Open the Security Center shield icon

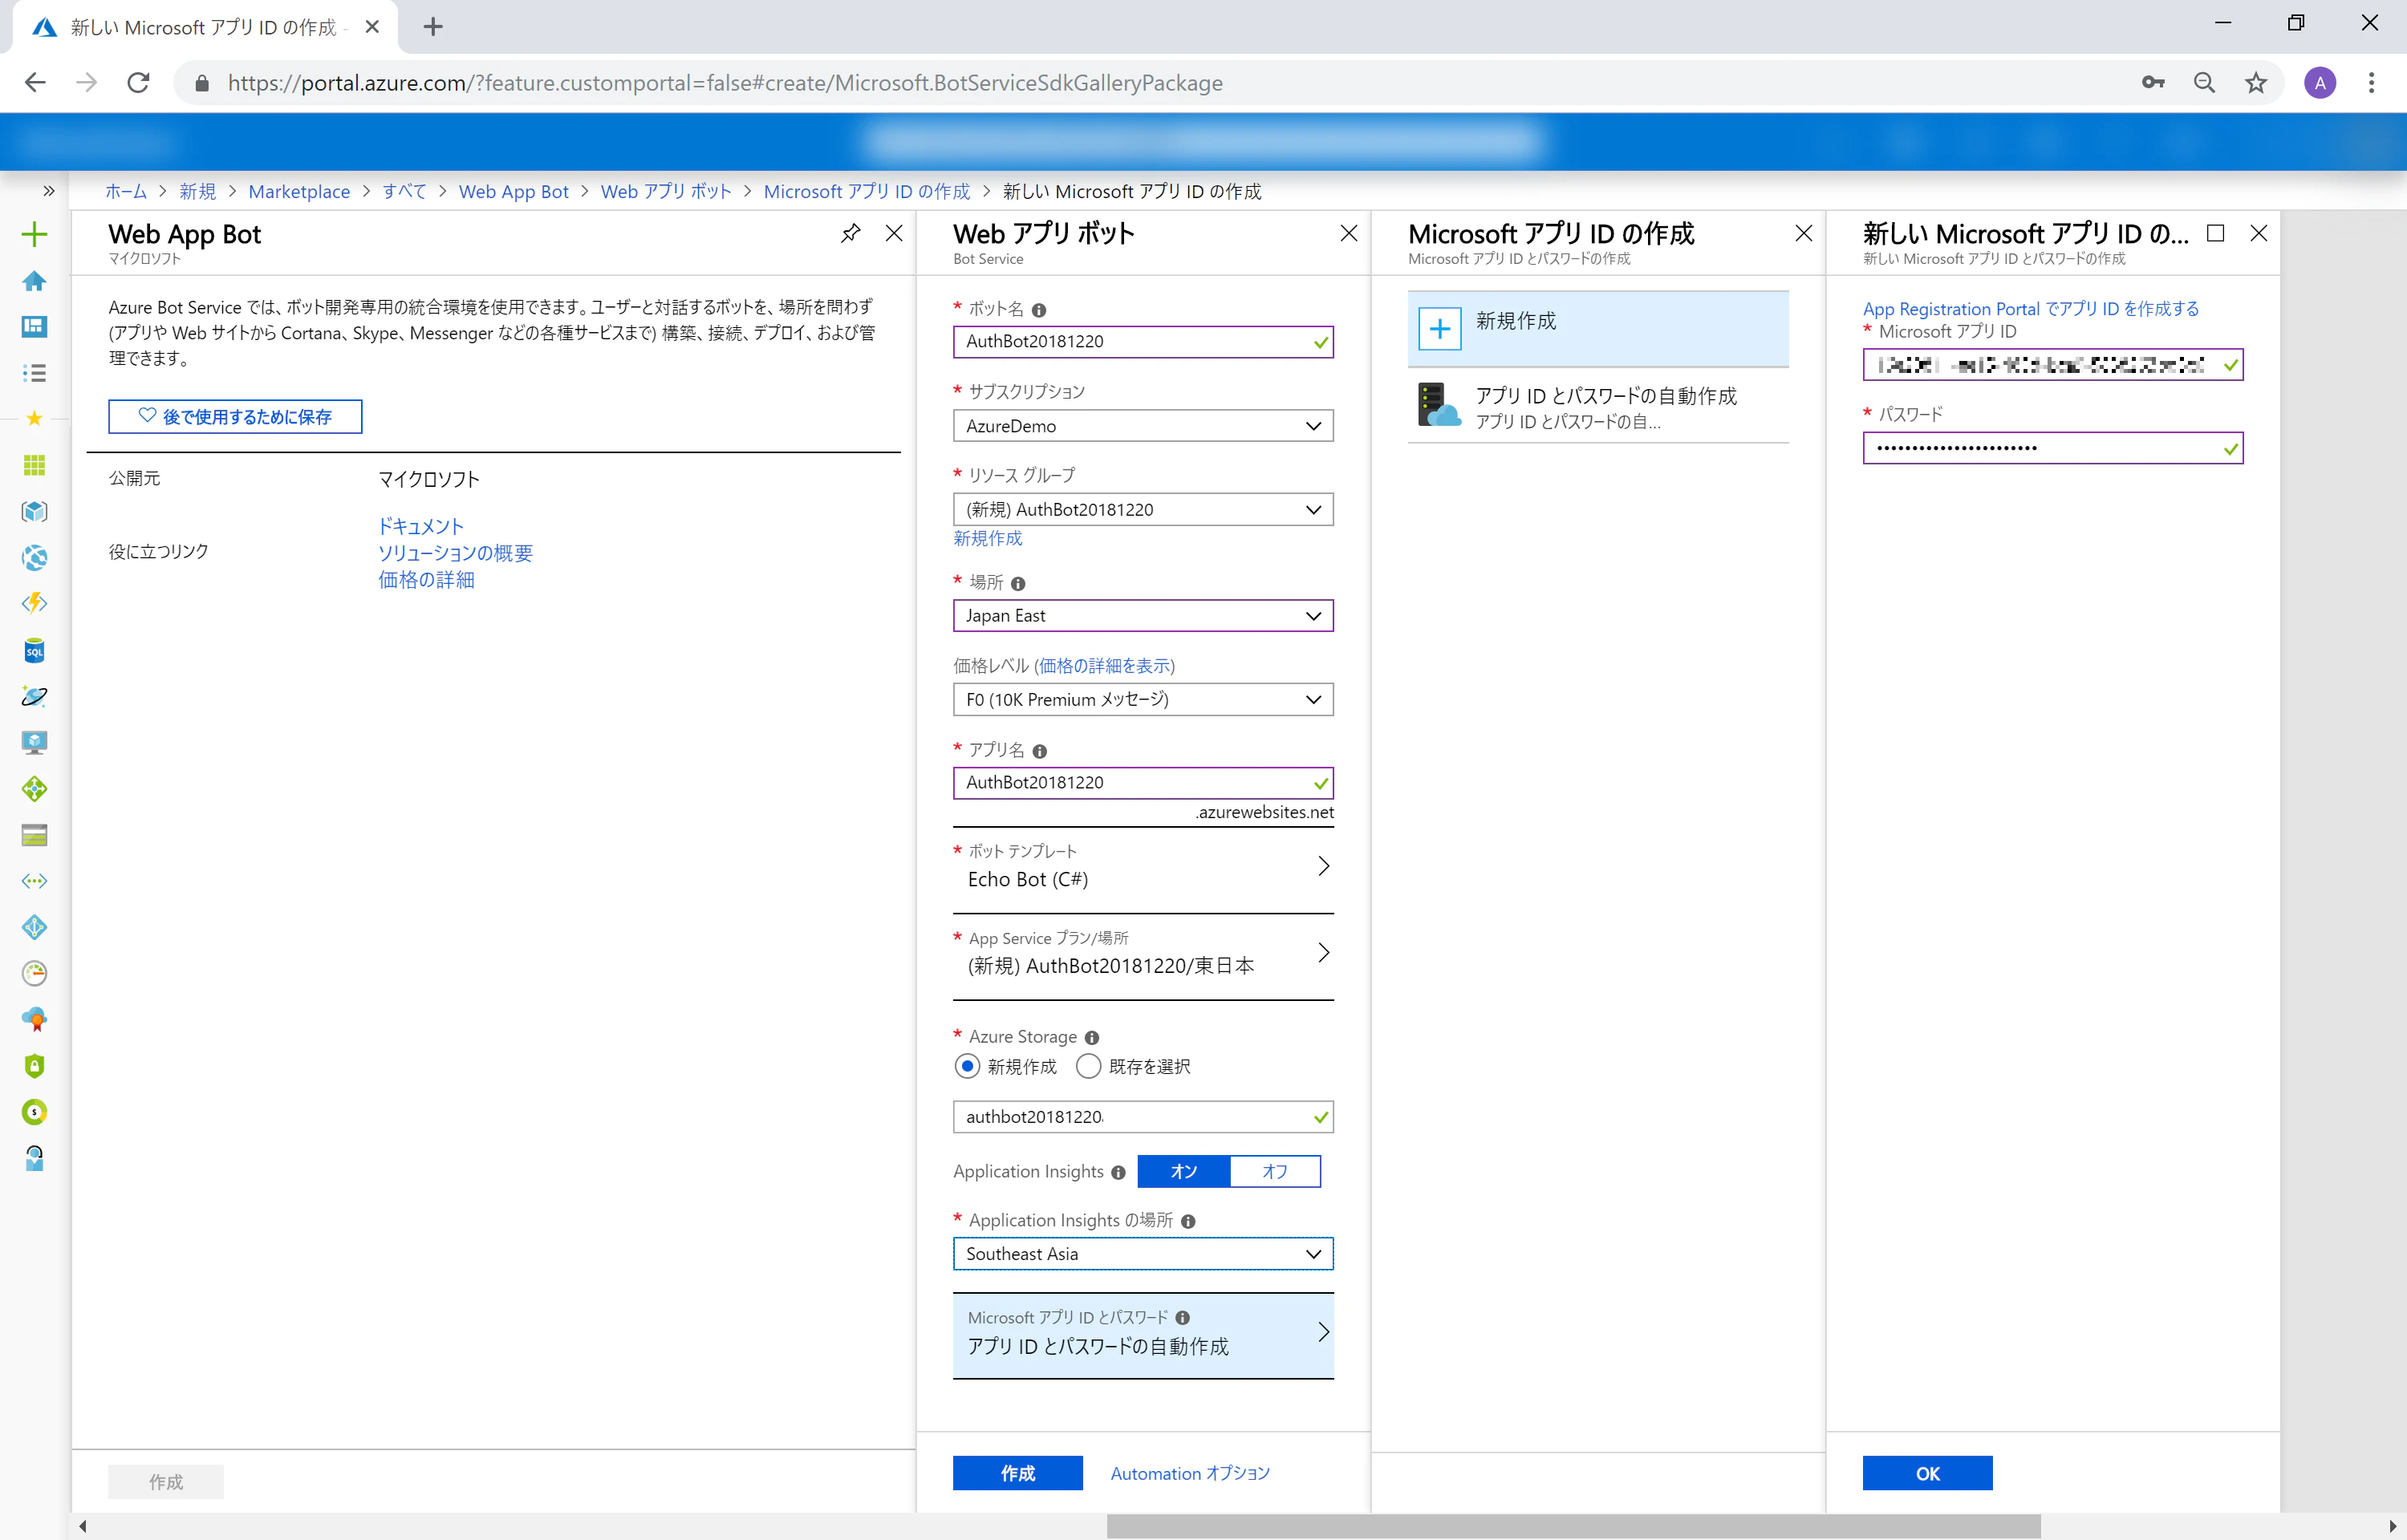click(34, 1066)
